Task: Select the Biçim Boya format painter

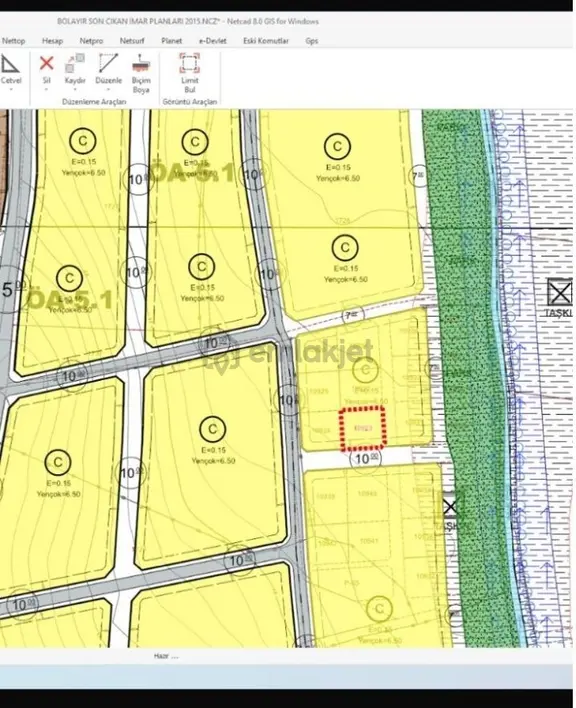Action: 141,74
